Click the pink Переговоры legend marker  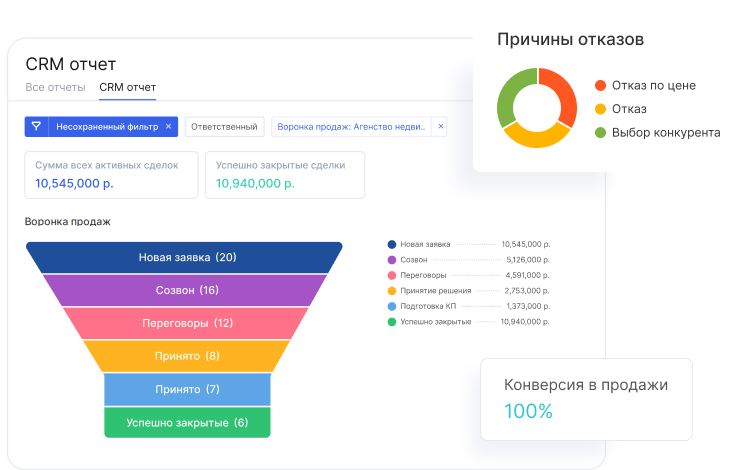click(x=391, y=275)
